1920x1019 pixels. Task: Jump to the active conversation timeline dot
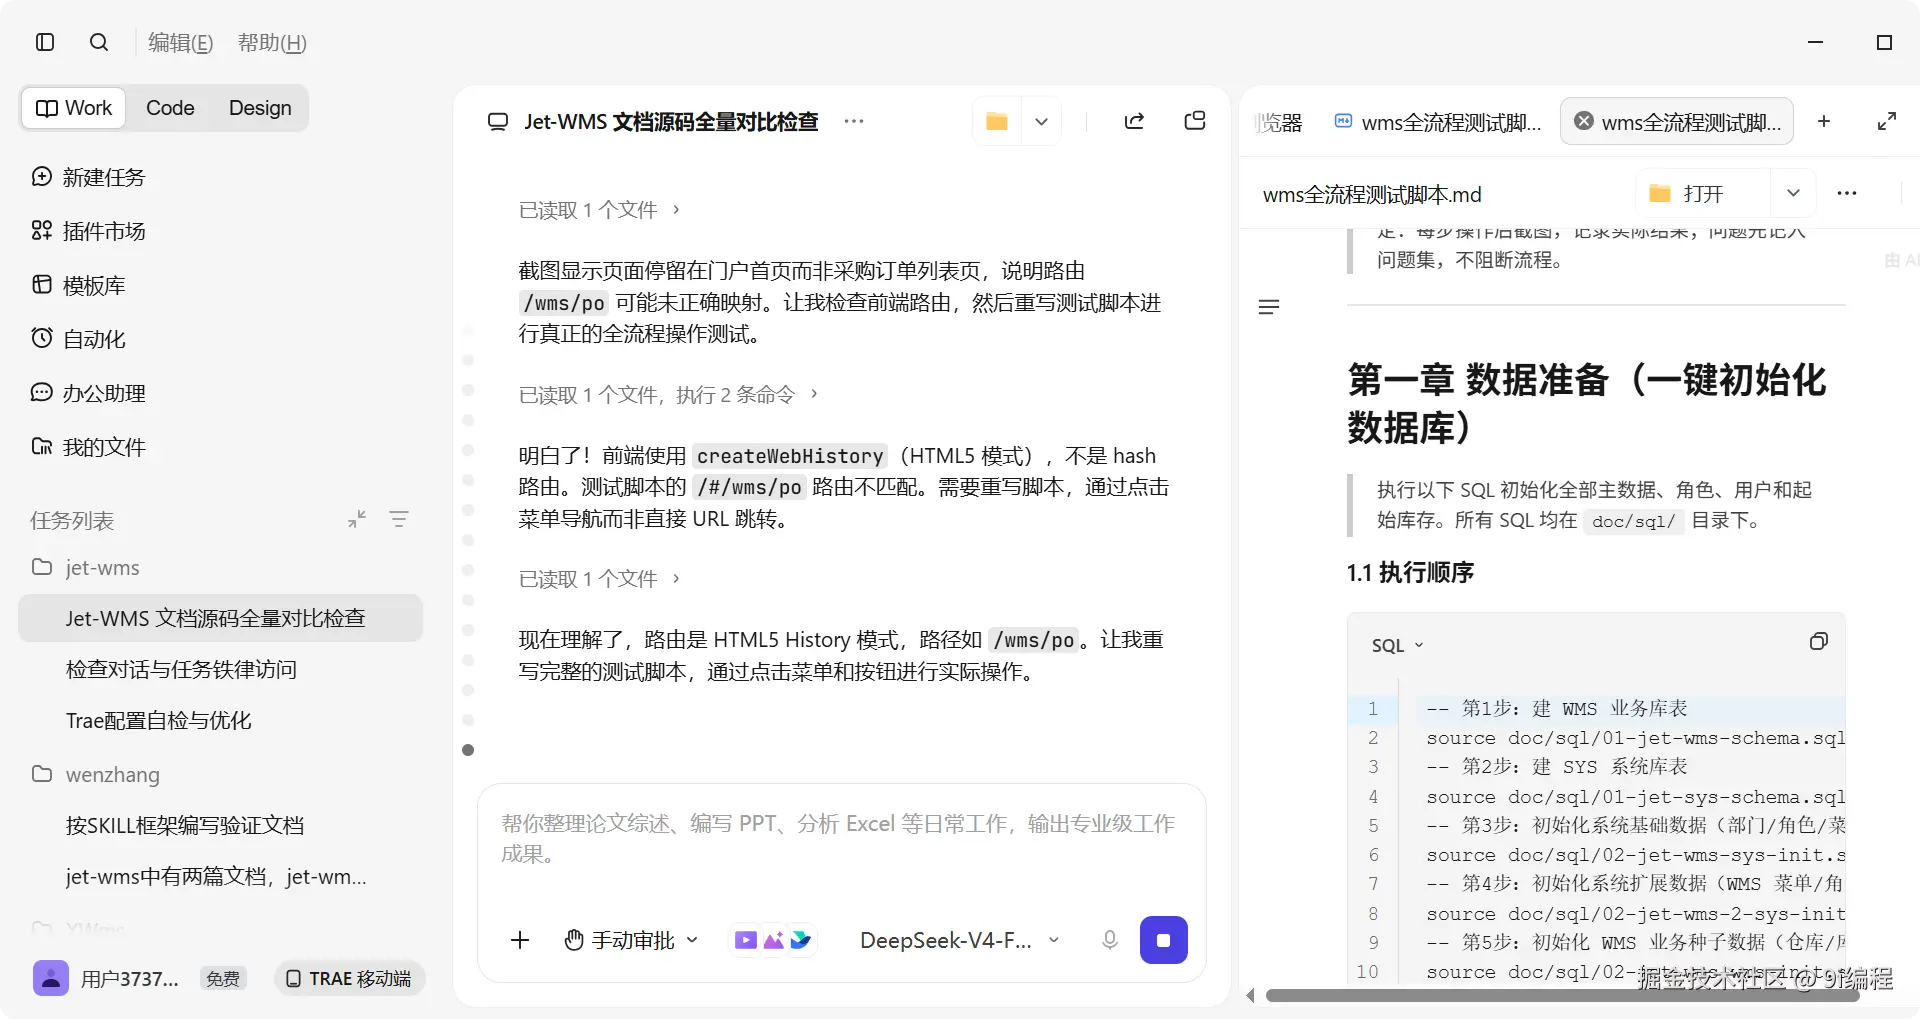click(468, 750)
